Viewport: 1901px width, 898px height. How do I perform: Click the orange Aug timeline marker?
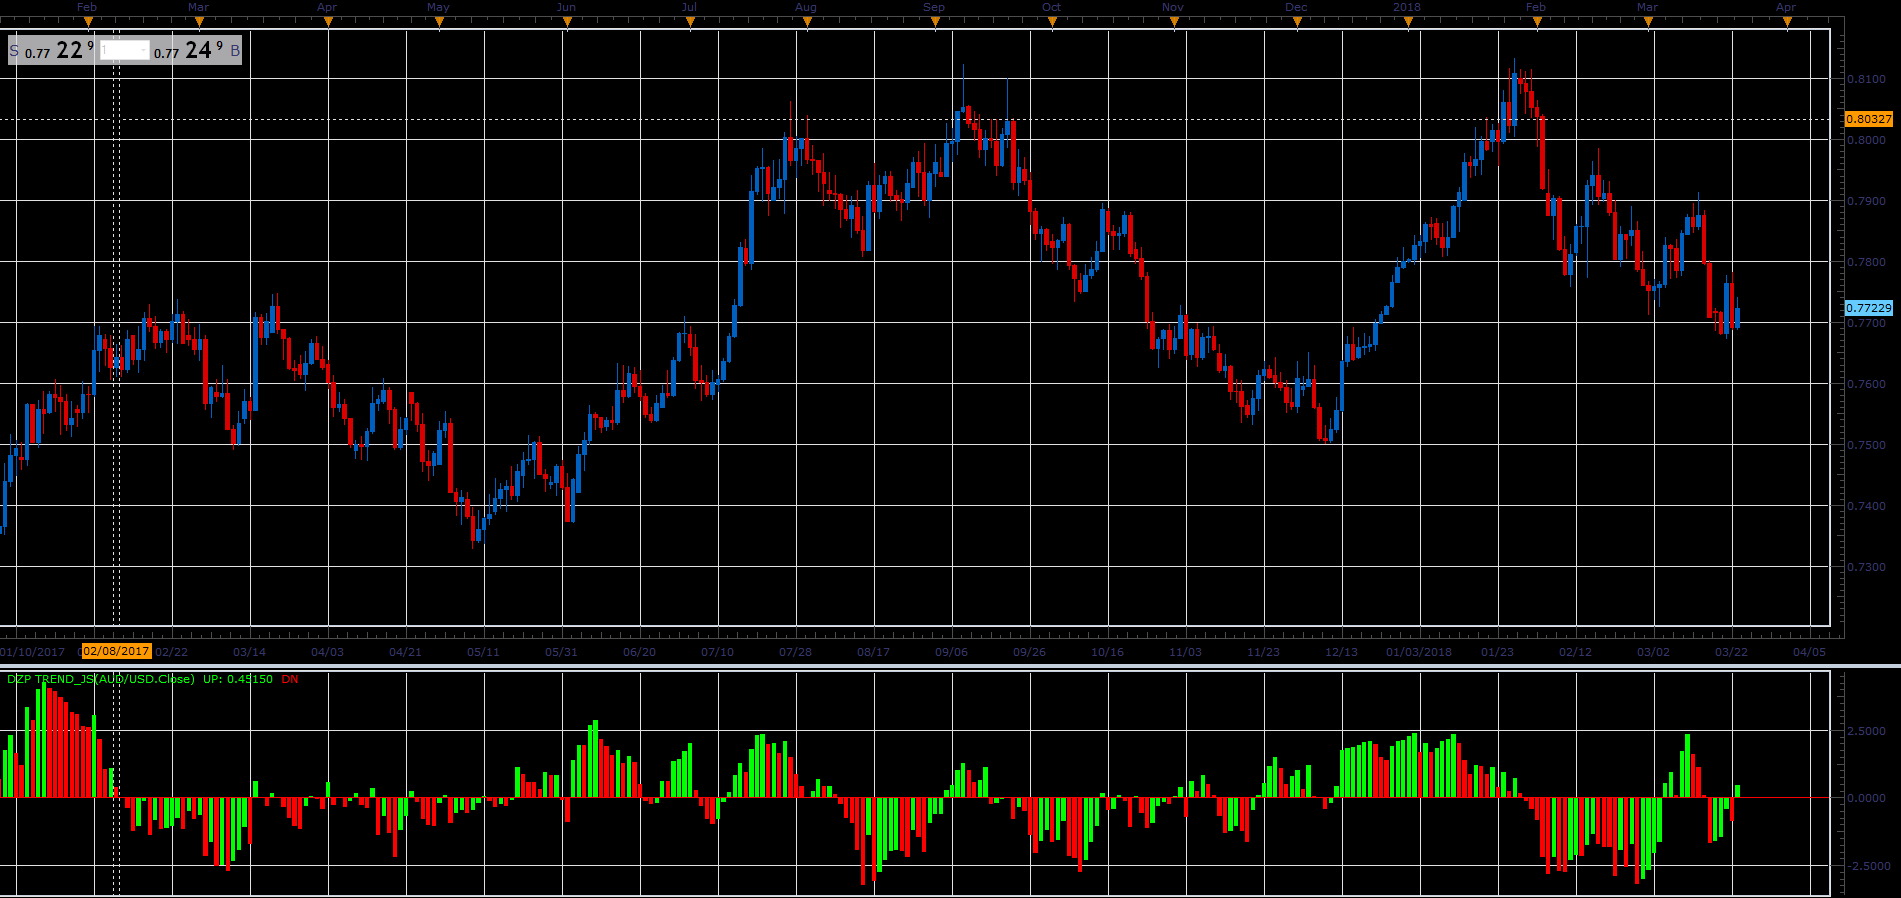806,22
